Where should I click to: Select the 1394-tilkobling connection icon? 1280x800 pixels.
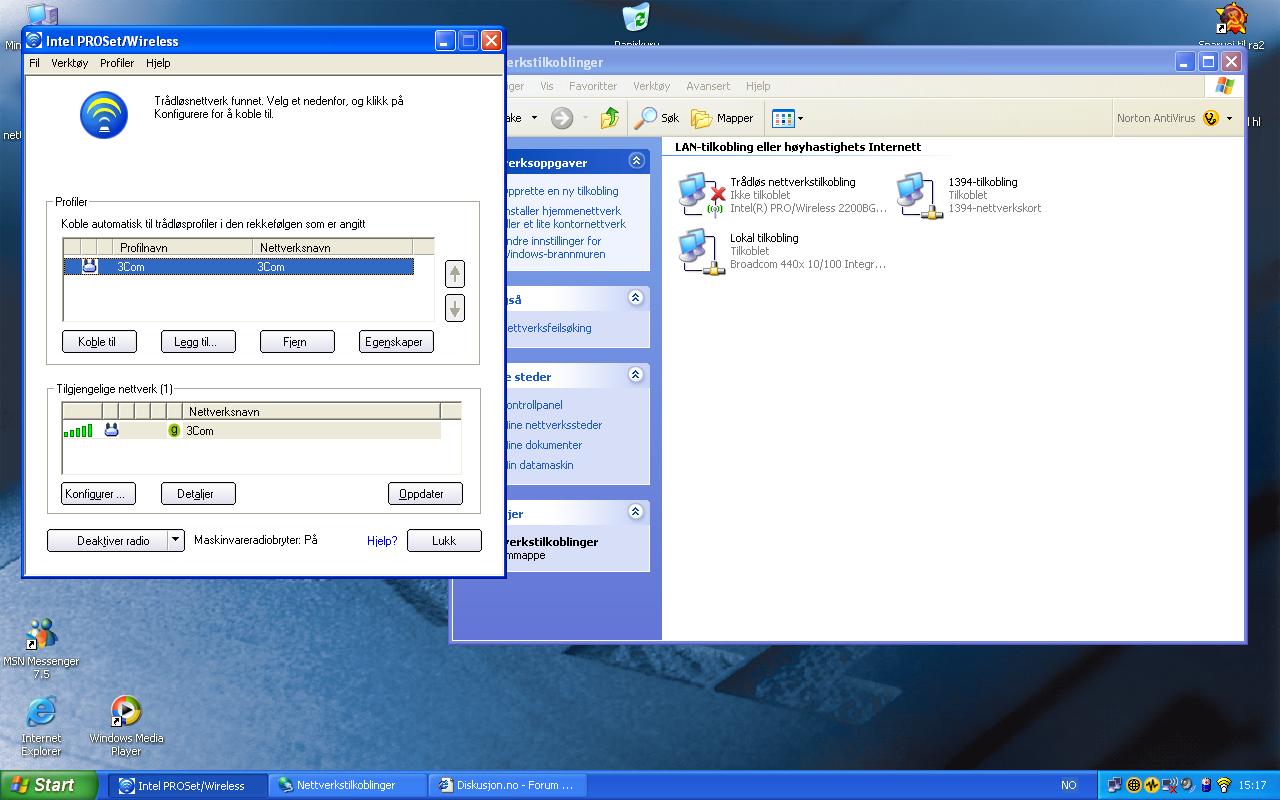[x=919, y=195]
